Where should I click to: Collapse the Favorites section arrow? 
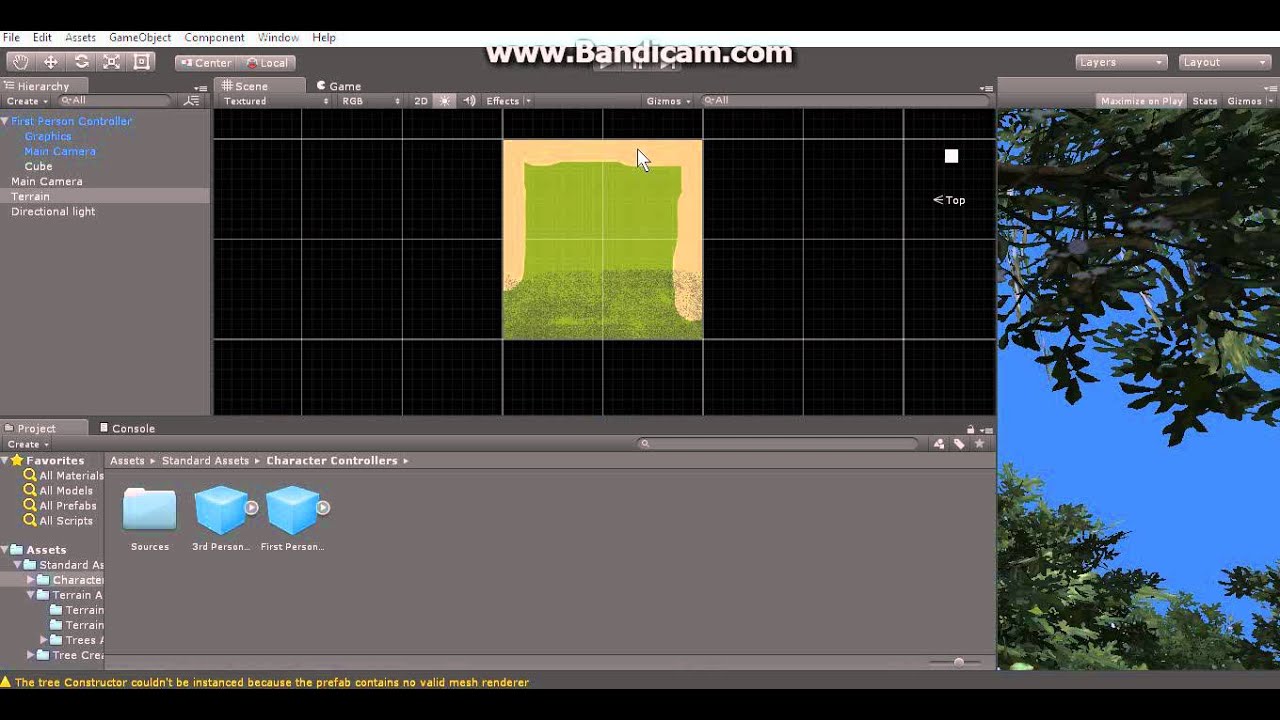(5, 460)
